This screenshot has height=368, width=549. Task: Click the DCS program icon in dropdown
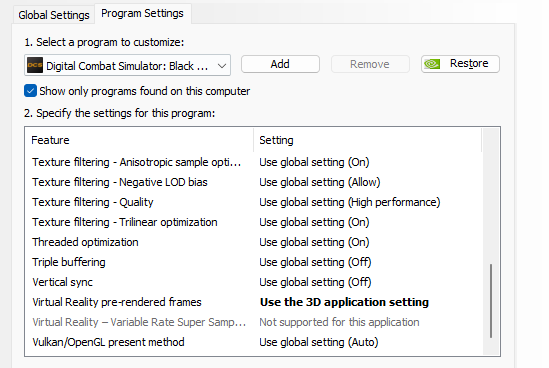click(x=35, y=65)
